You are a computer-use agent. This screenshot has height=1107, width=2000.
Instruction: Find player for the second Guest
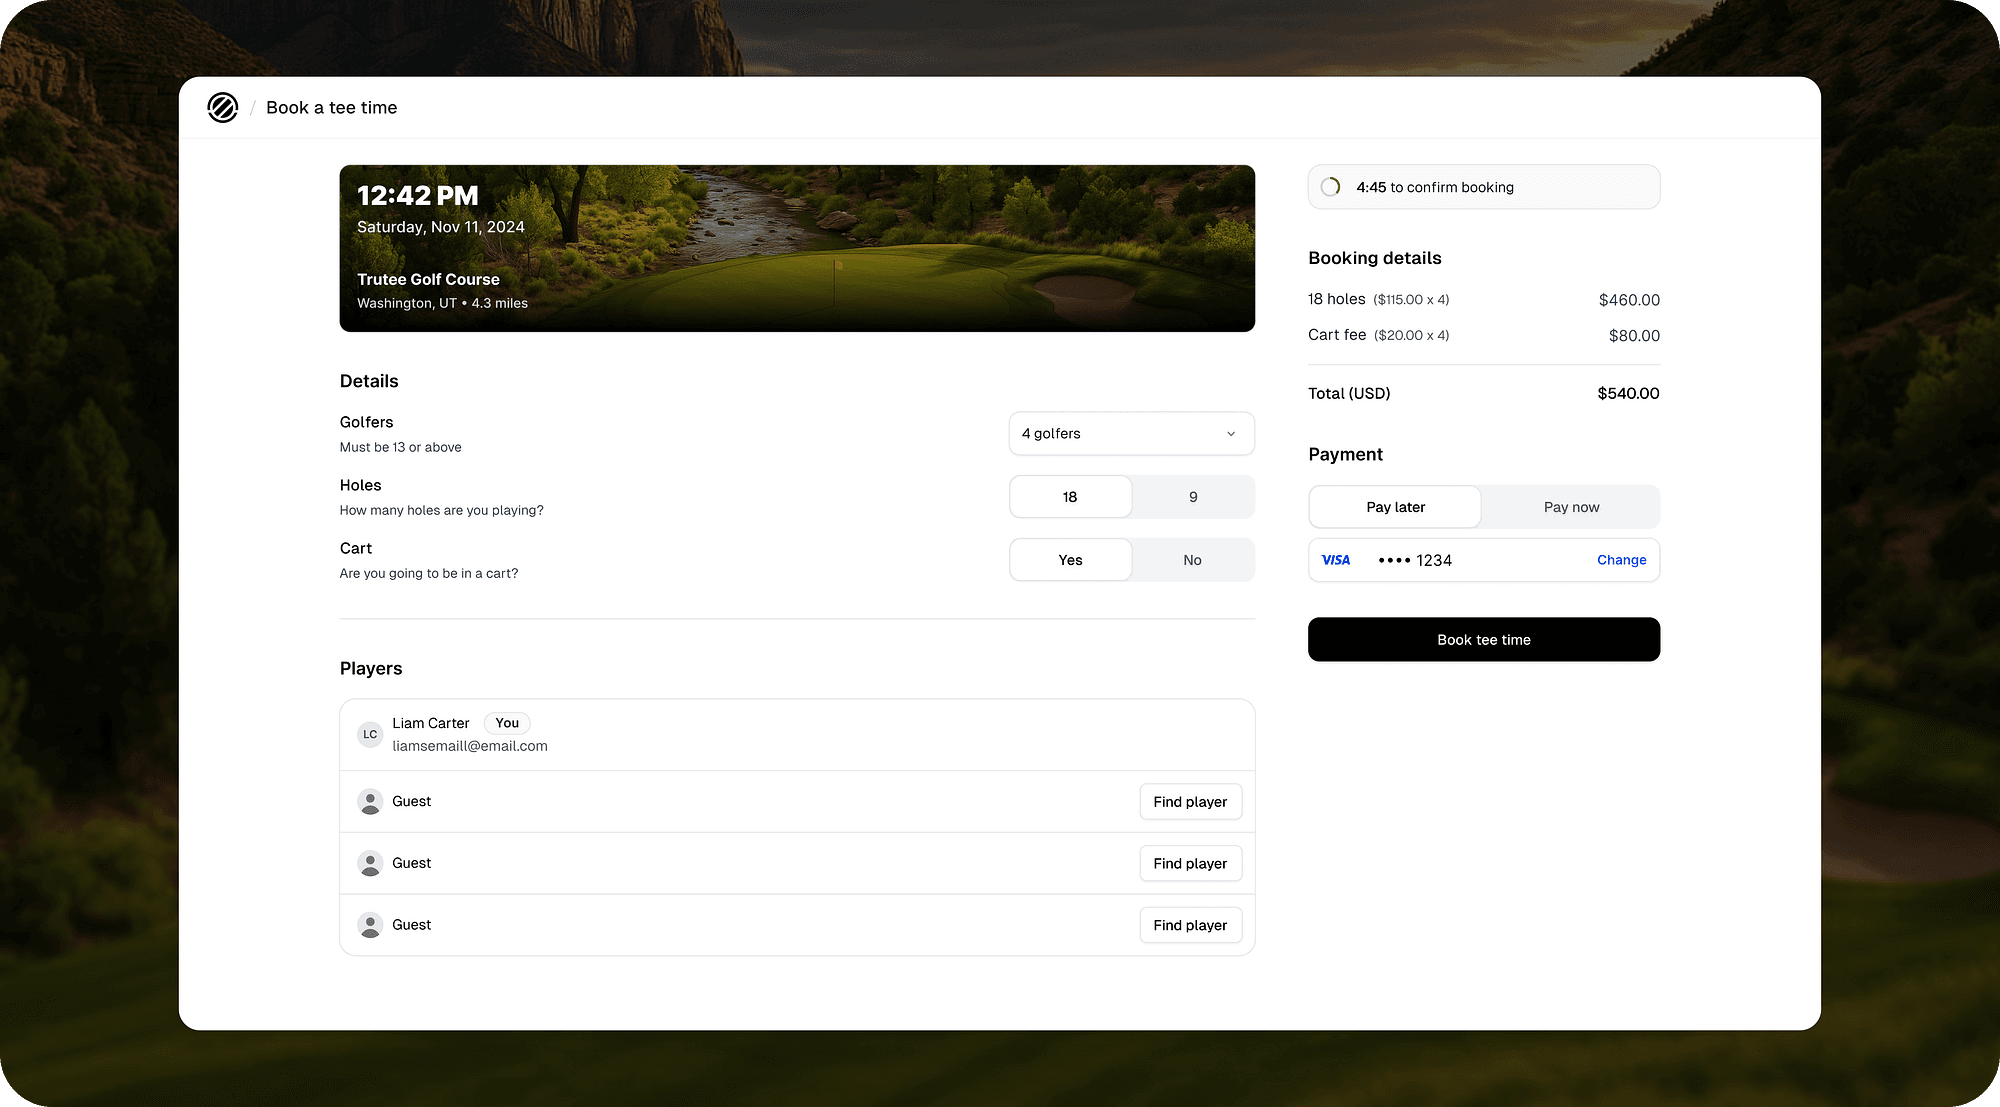pyautogui.click(x=1190, y=864)
